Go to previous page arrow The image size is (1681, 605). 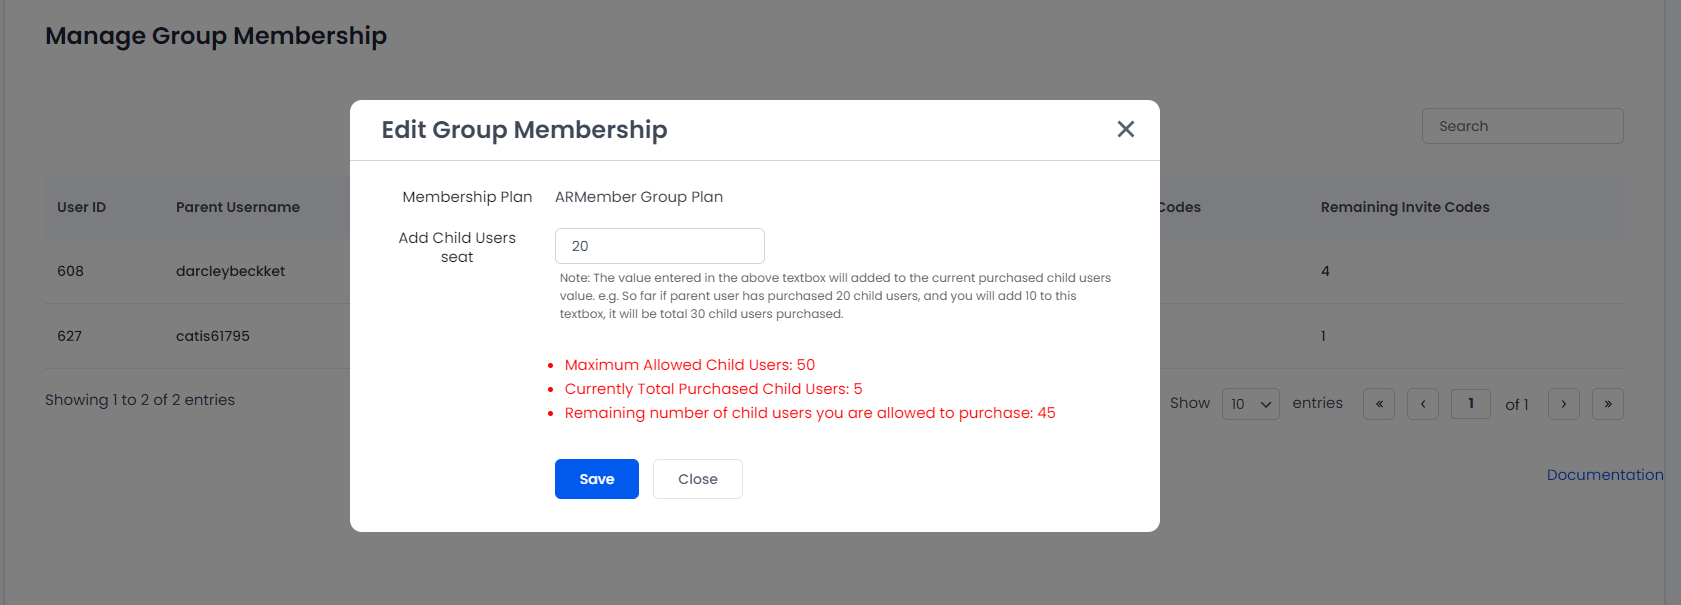[x=1423, y=404]
